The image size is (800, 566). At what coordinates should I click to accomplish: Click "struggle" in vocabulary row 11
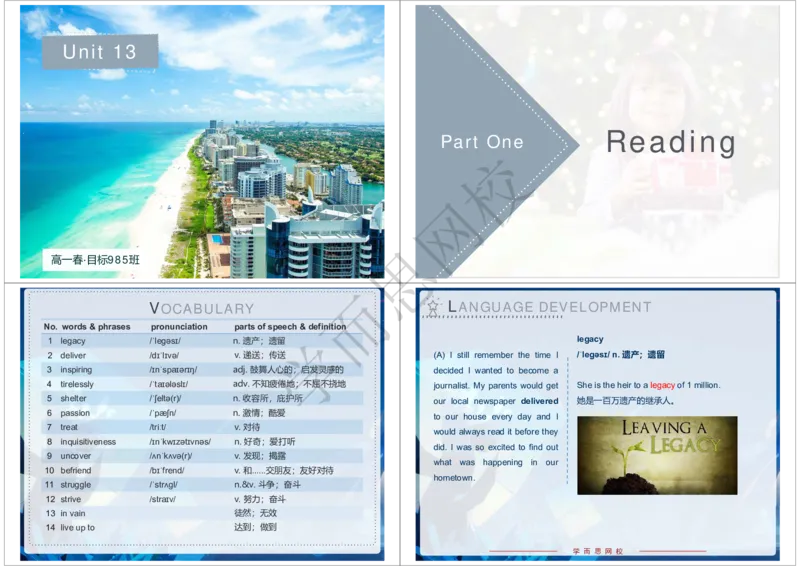[76, 485]
